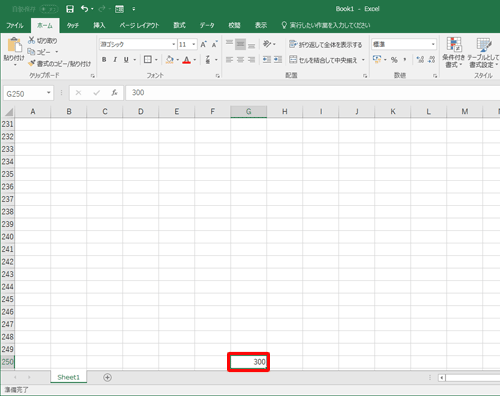Click the Select All corner triangle
Viewport: 500px width, 396px height.
click(8, 112)
